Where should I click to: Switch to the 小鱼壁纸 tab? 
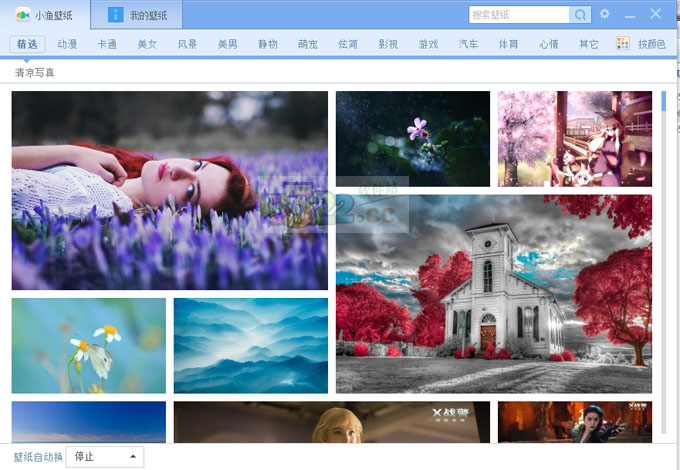click(x=45, y=15)
